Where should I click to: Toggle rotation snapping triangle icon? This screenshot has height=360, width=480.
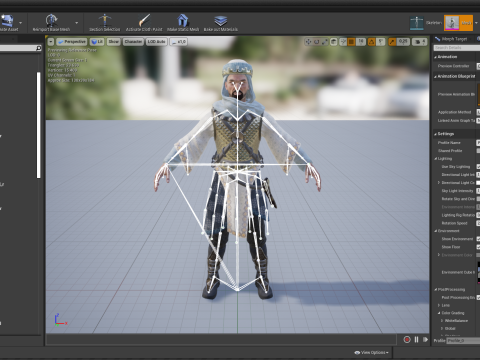click(x=371, y=42)
